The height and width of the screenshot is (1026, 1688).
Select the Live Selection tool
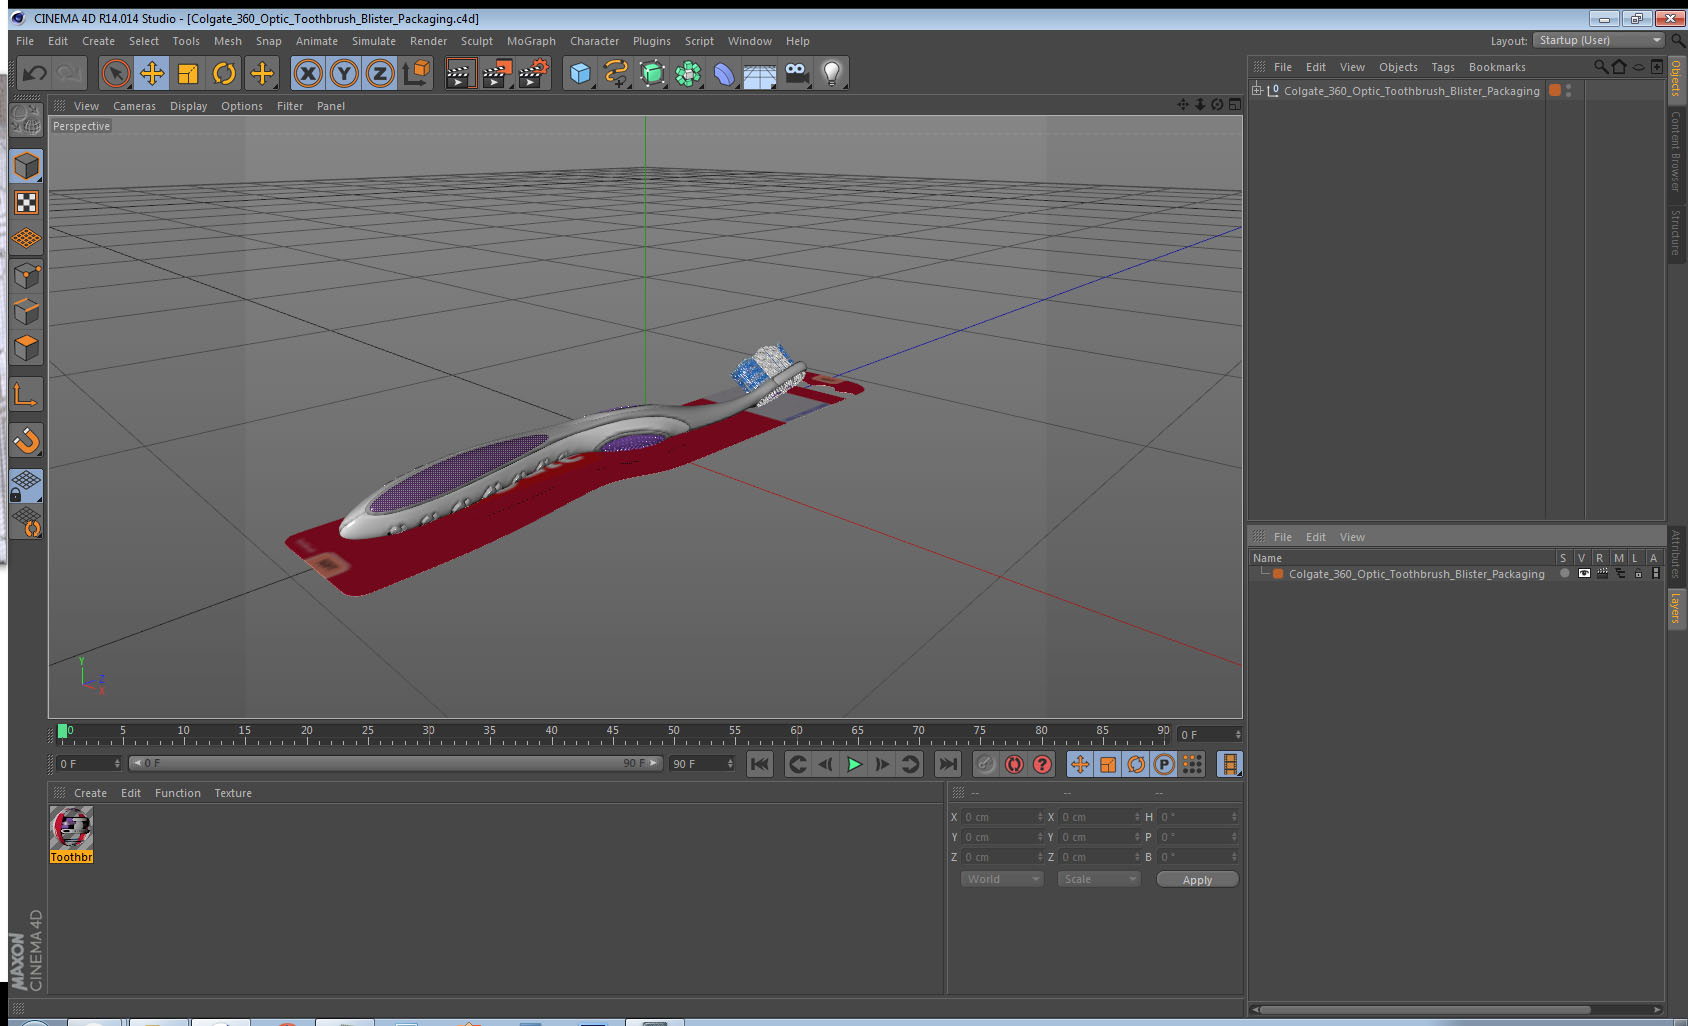[x=116, y=73]
